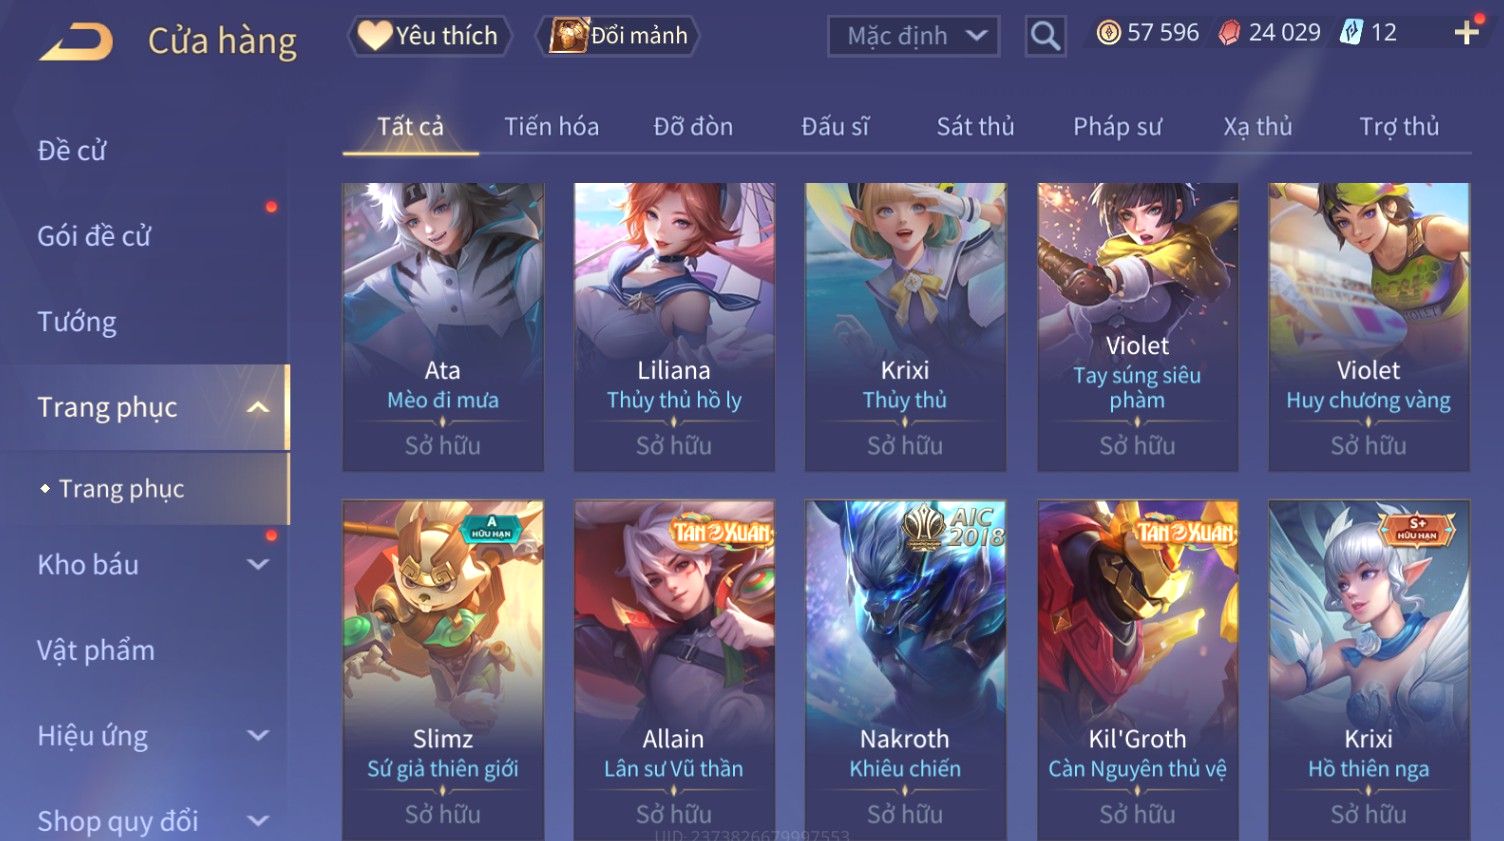1504x841 pixels.
Task: Switch to the Pháp sư tab
Action: pos(1117,127)
